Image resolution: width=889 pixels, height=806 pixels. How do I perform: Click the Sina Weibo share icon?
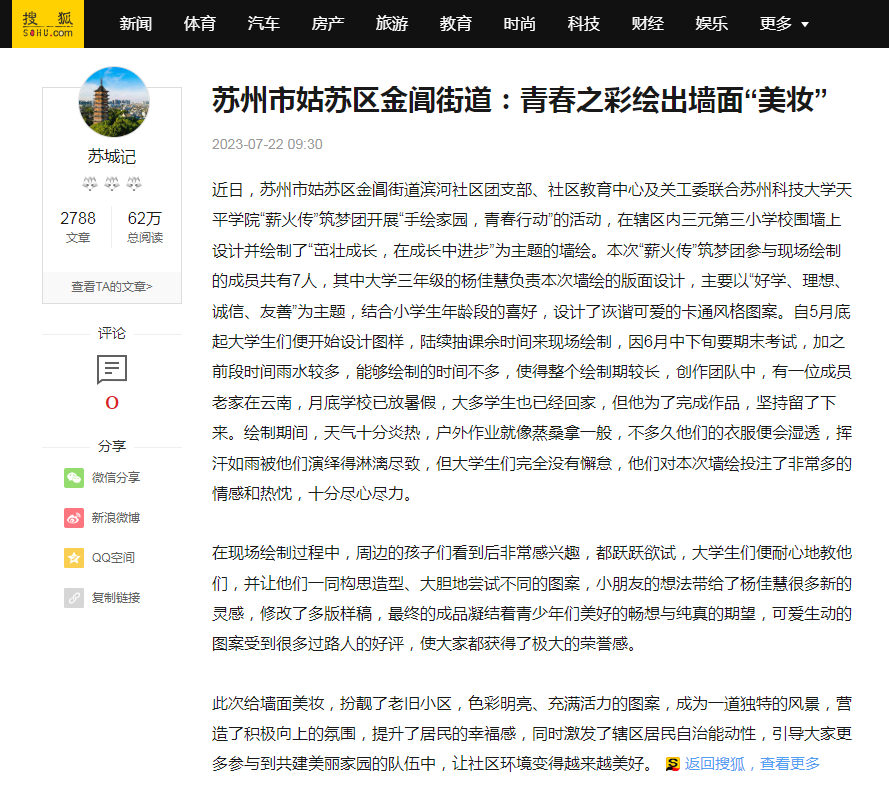click(74, 518)
